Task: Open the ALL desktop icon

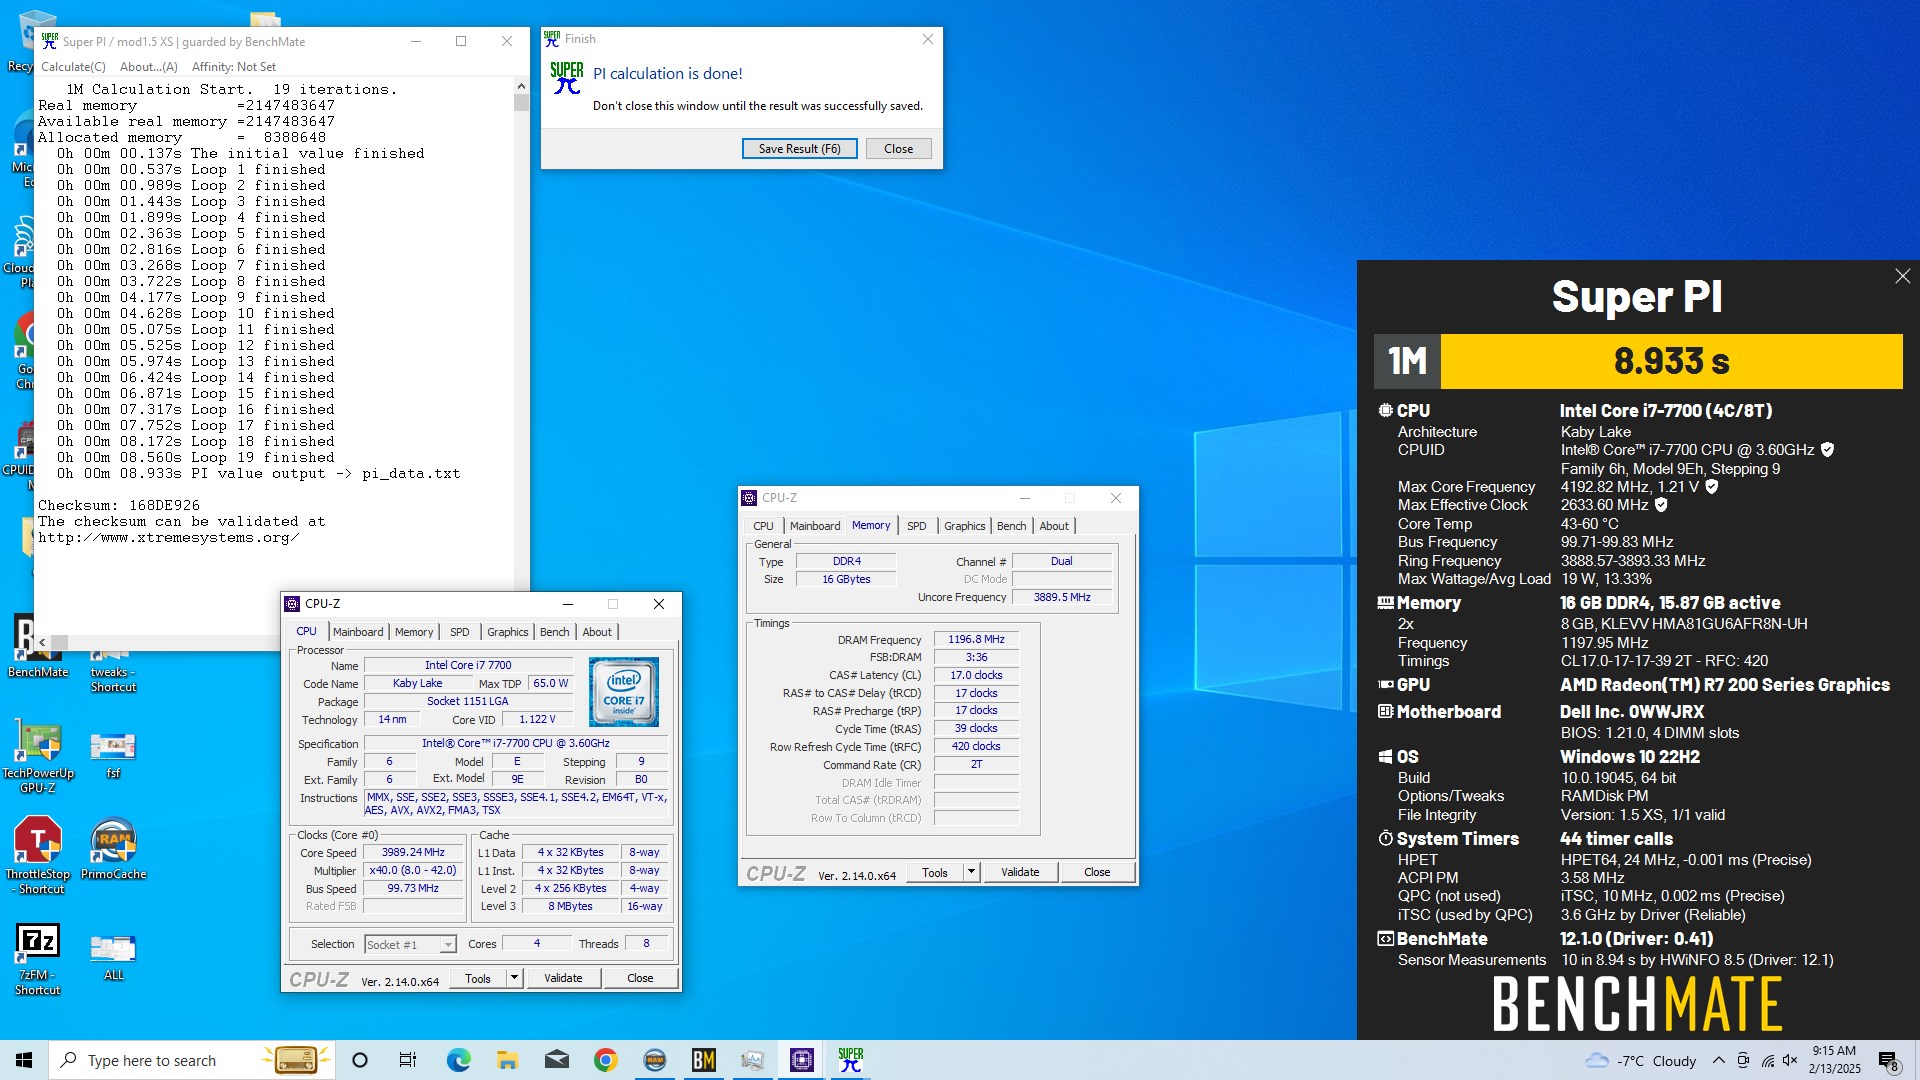Action: click(113, 957)
